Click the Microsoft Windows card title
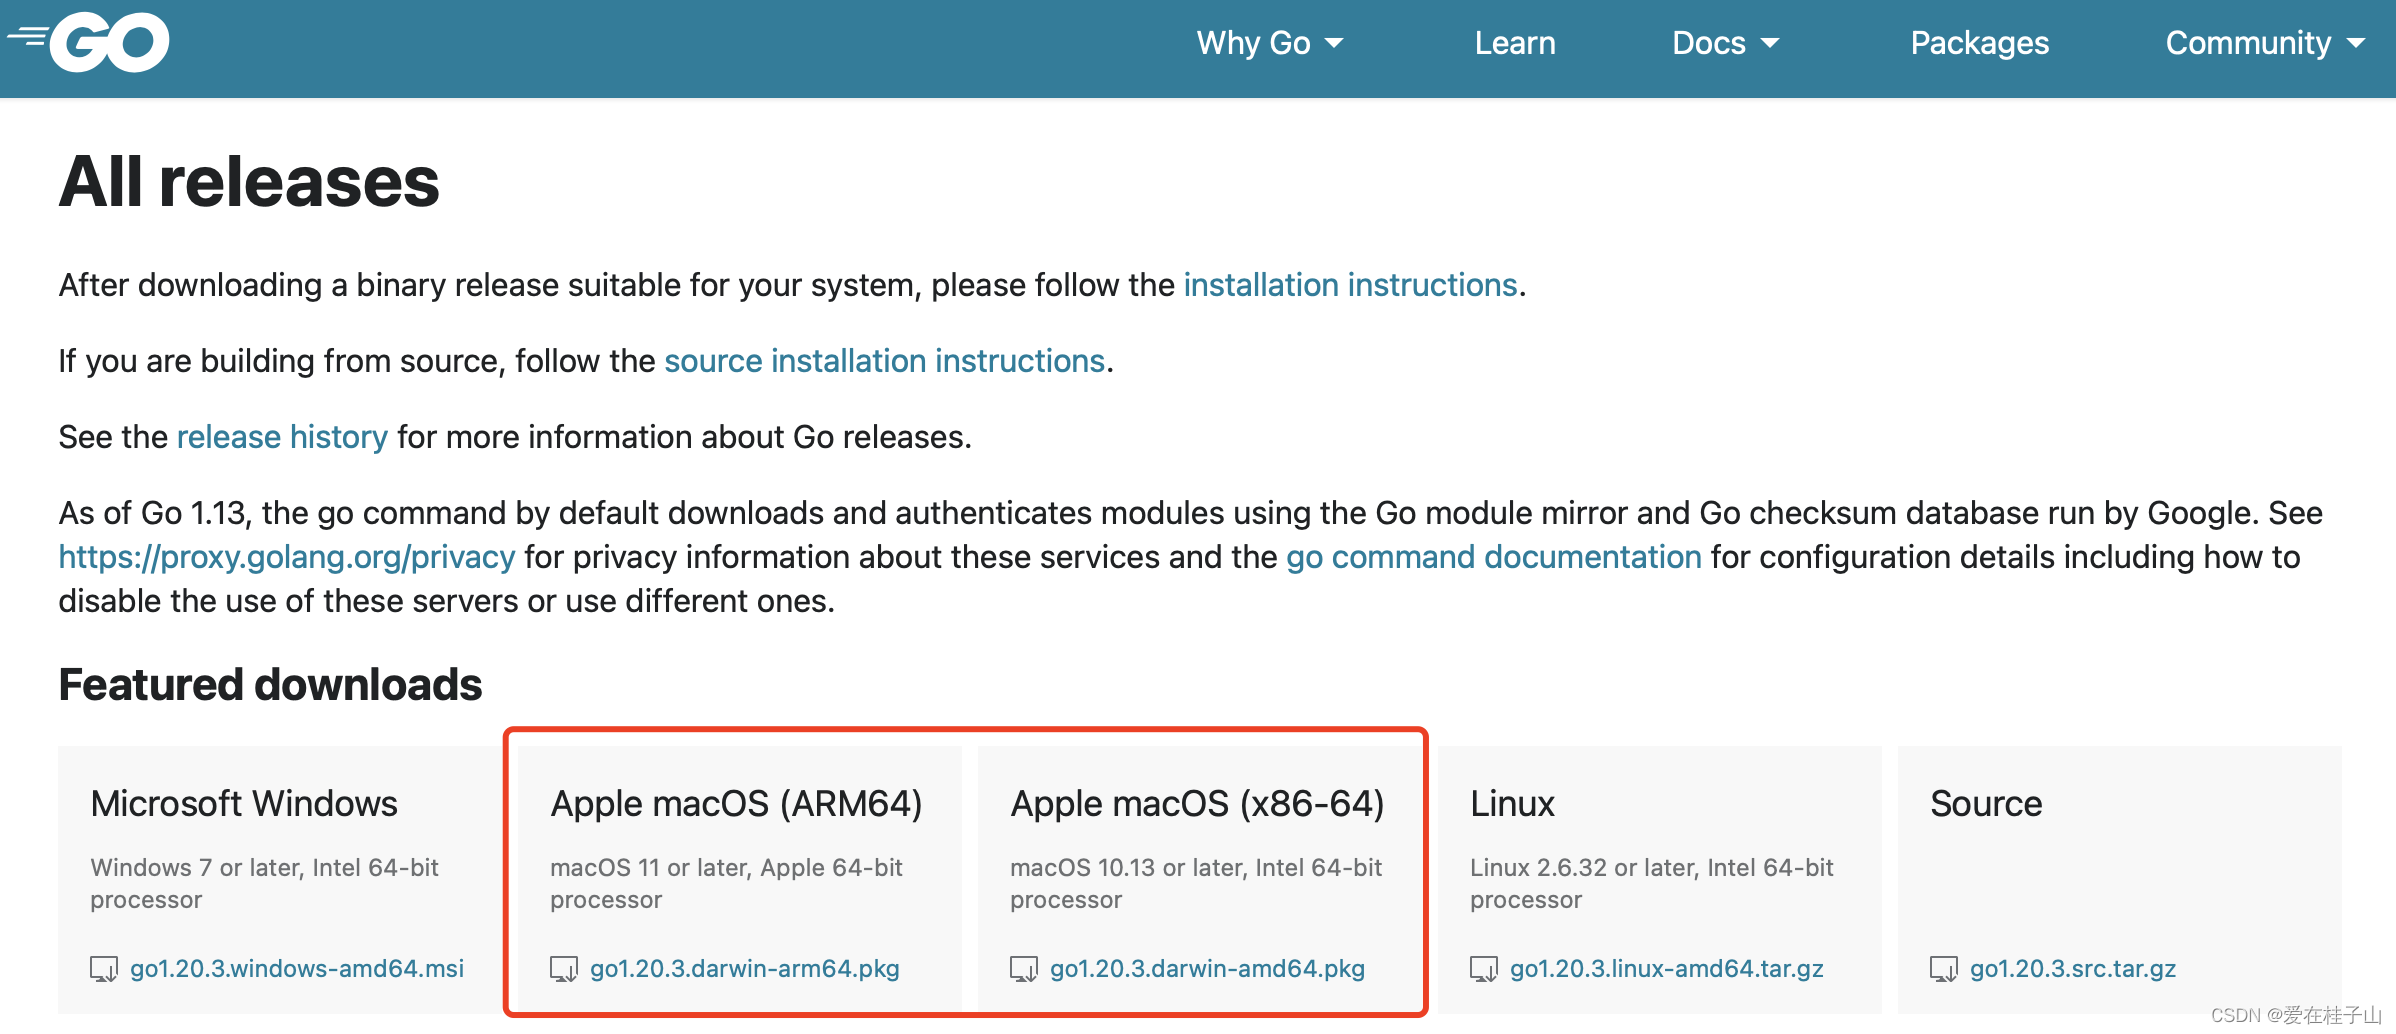Screen dimensions: 2396x1034 tap(244, 804)
